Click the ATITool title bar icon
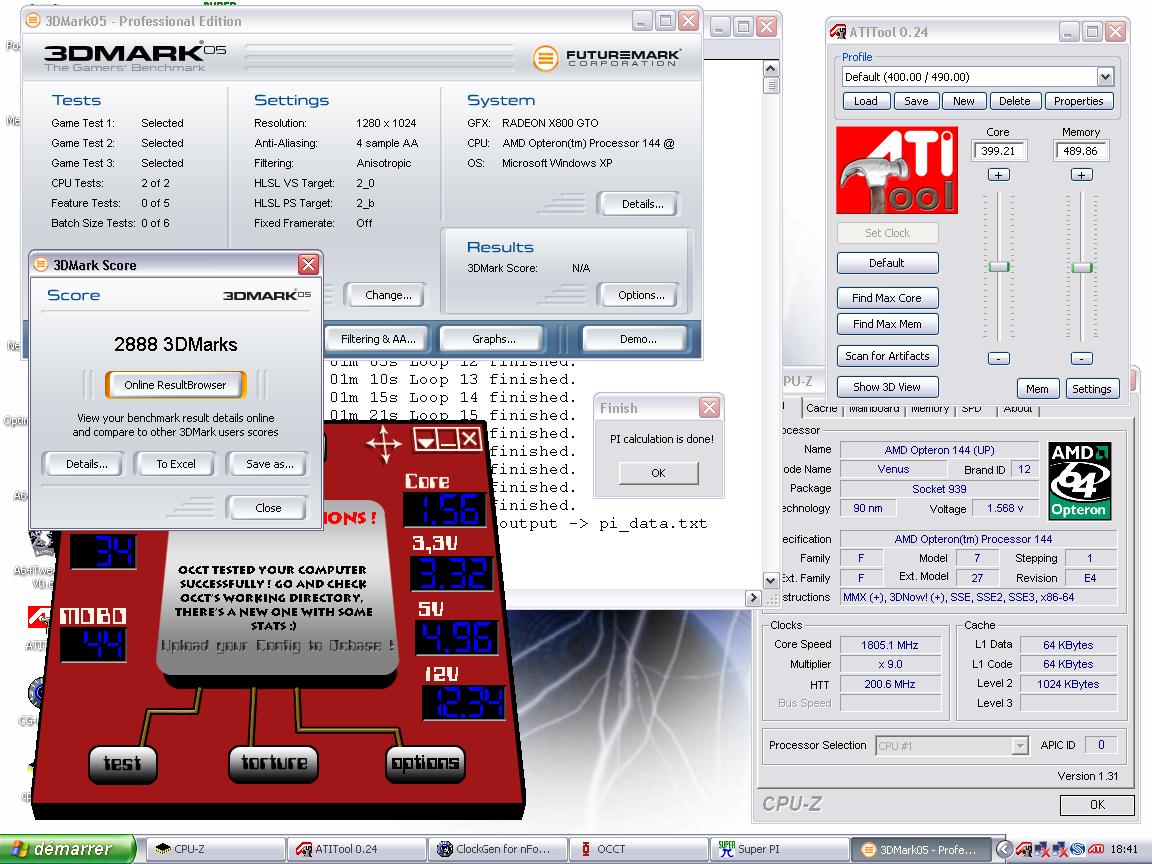The image size is (1152, 864). (838, 32)
